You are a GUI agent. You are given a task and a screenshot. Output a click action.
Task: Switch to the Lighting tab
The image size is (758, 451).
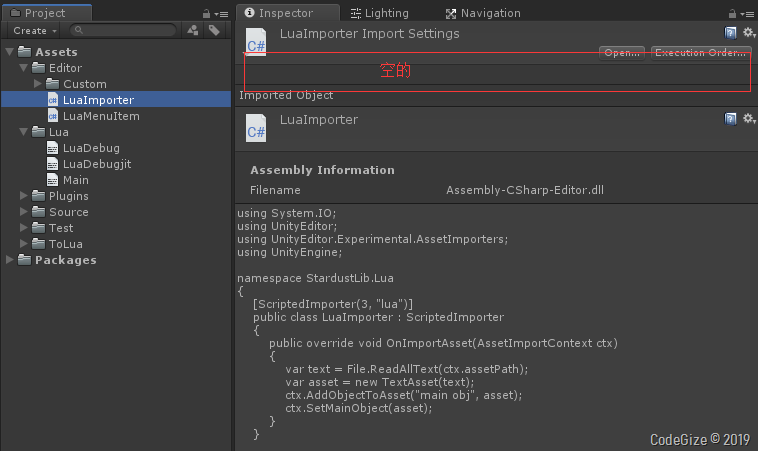coord(380,13)
